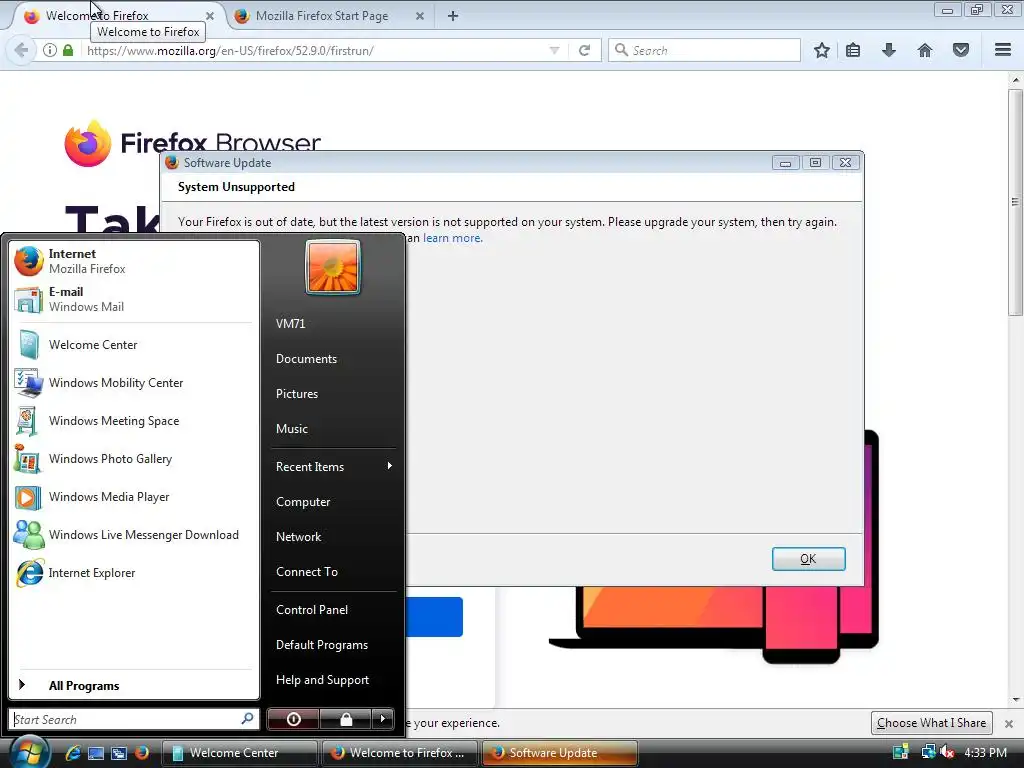Open Windows Meeting Space

pyautogui.click(x=133, y=421)
